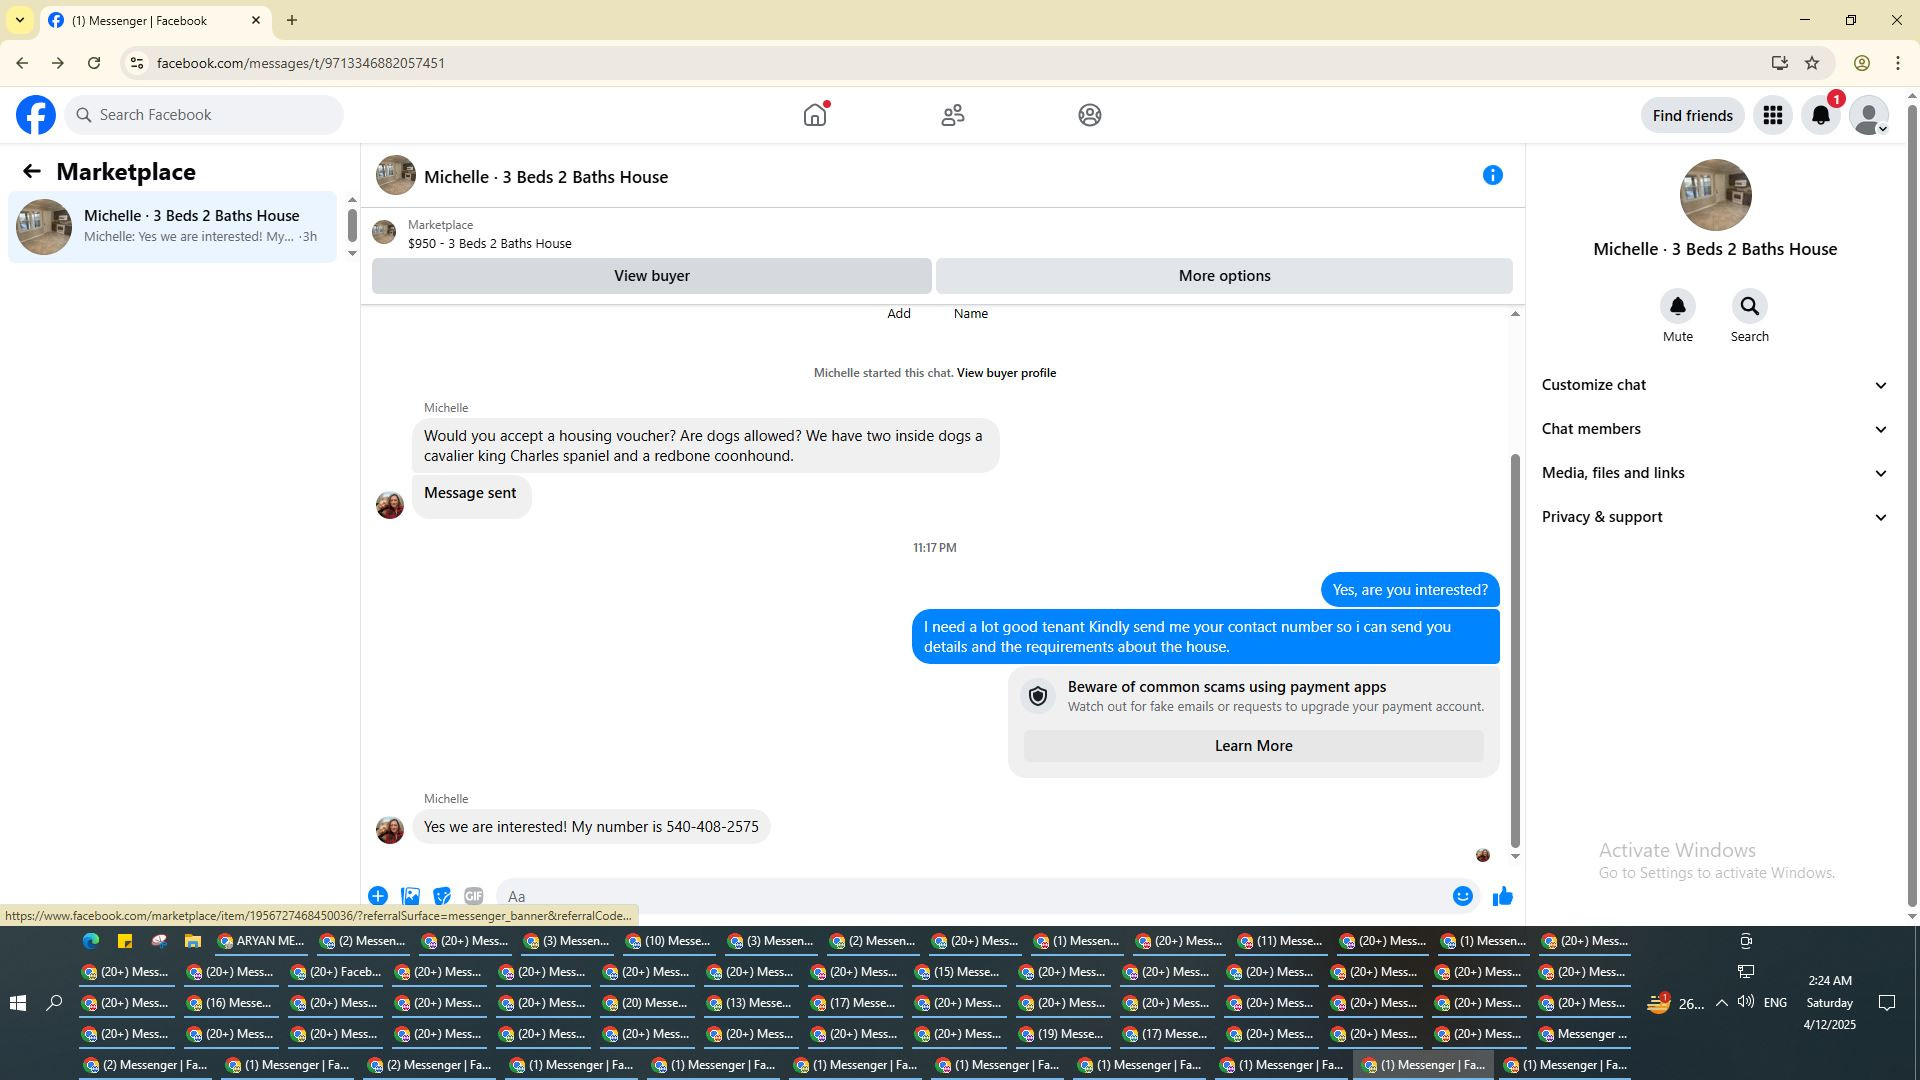
Task: Open the account profile menu
Action: (x=1869, y=115)
